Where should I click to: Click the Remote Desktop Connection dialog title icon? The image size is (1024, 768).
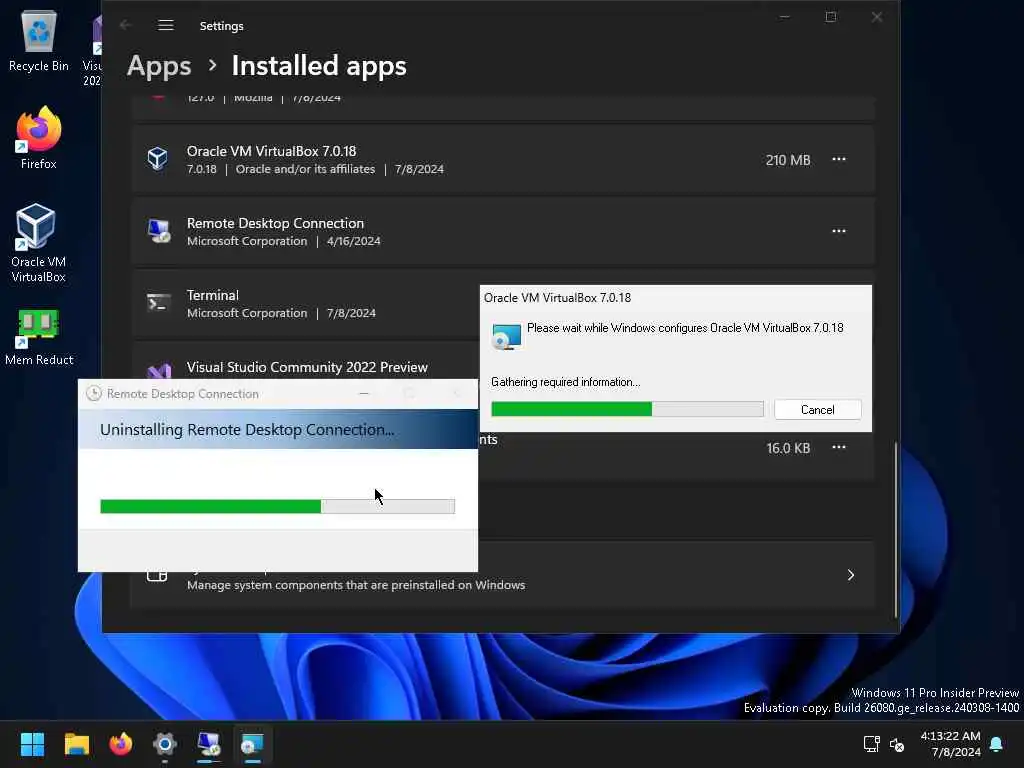click(94, 393)
